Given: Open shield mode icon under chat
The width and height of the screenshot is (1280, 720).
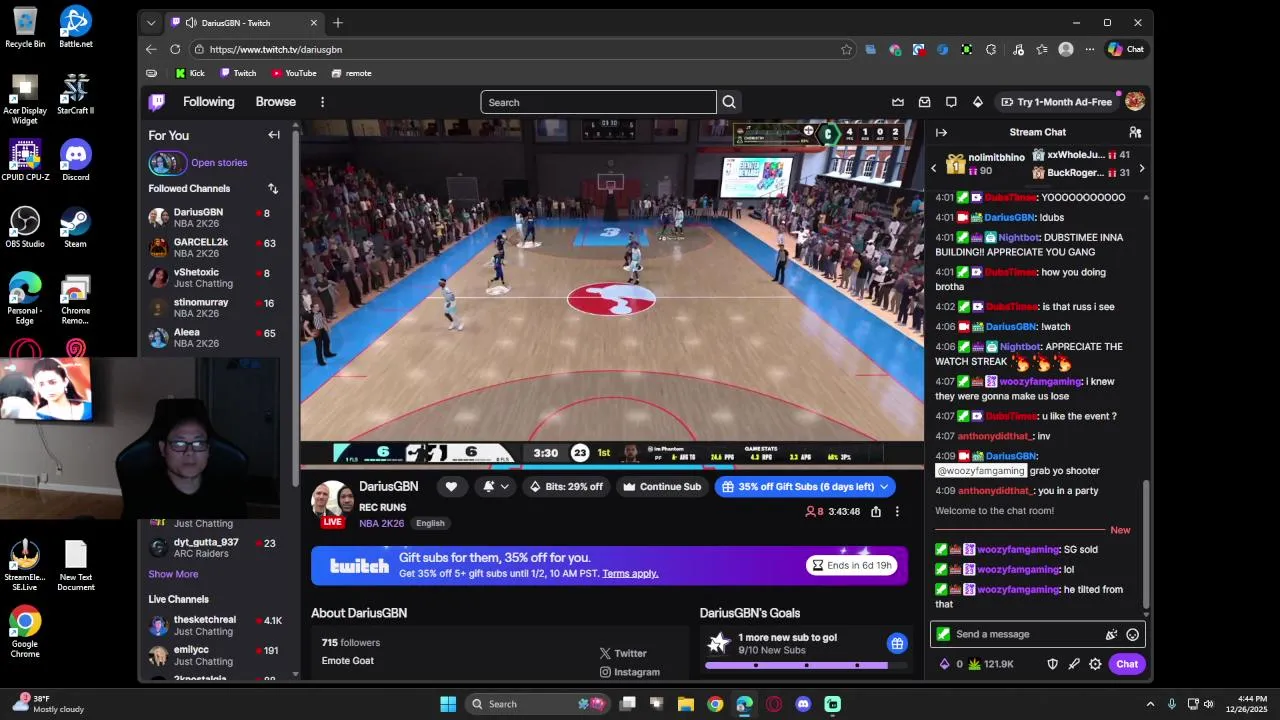Looking at the screenshot, I should point(1052,664).
